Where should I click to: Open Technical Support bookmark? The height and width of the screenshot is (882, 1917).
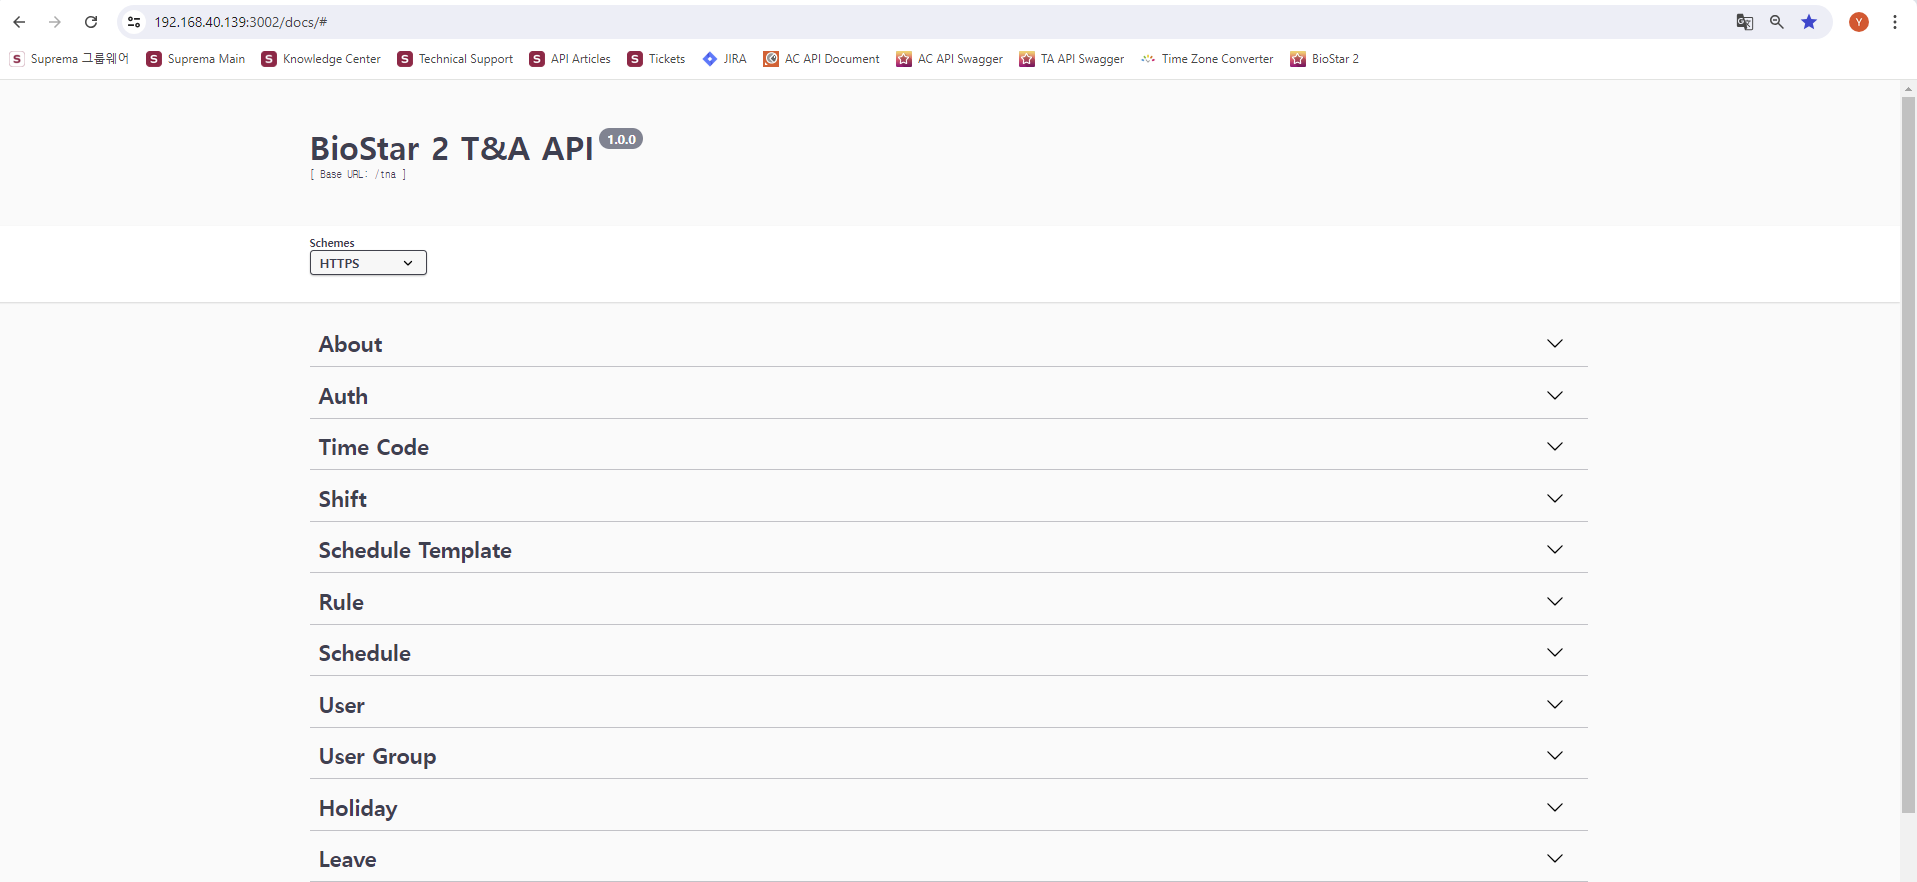click(455, 59)
